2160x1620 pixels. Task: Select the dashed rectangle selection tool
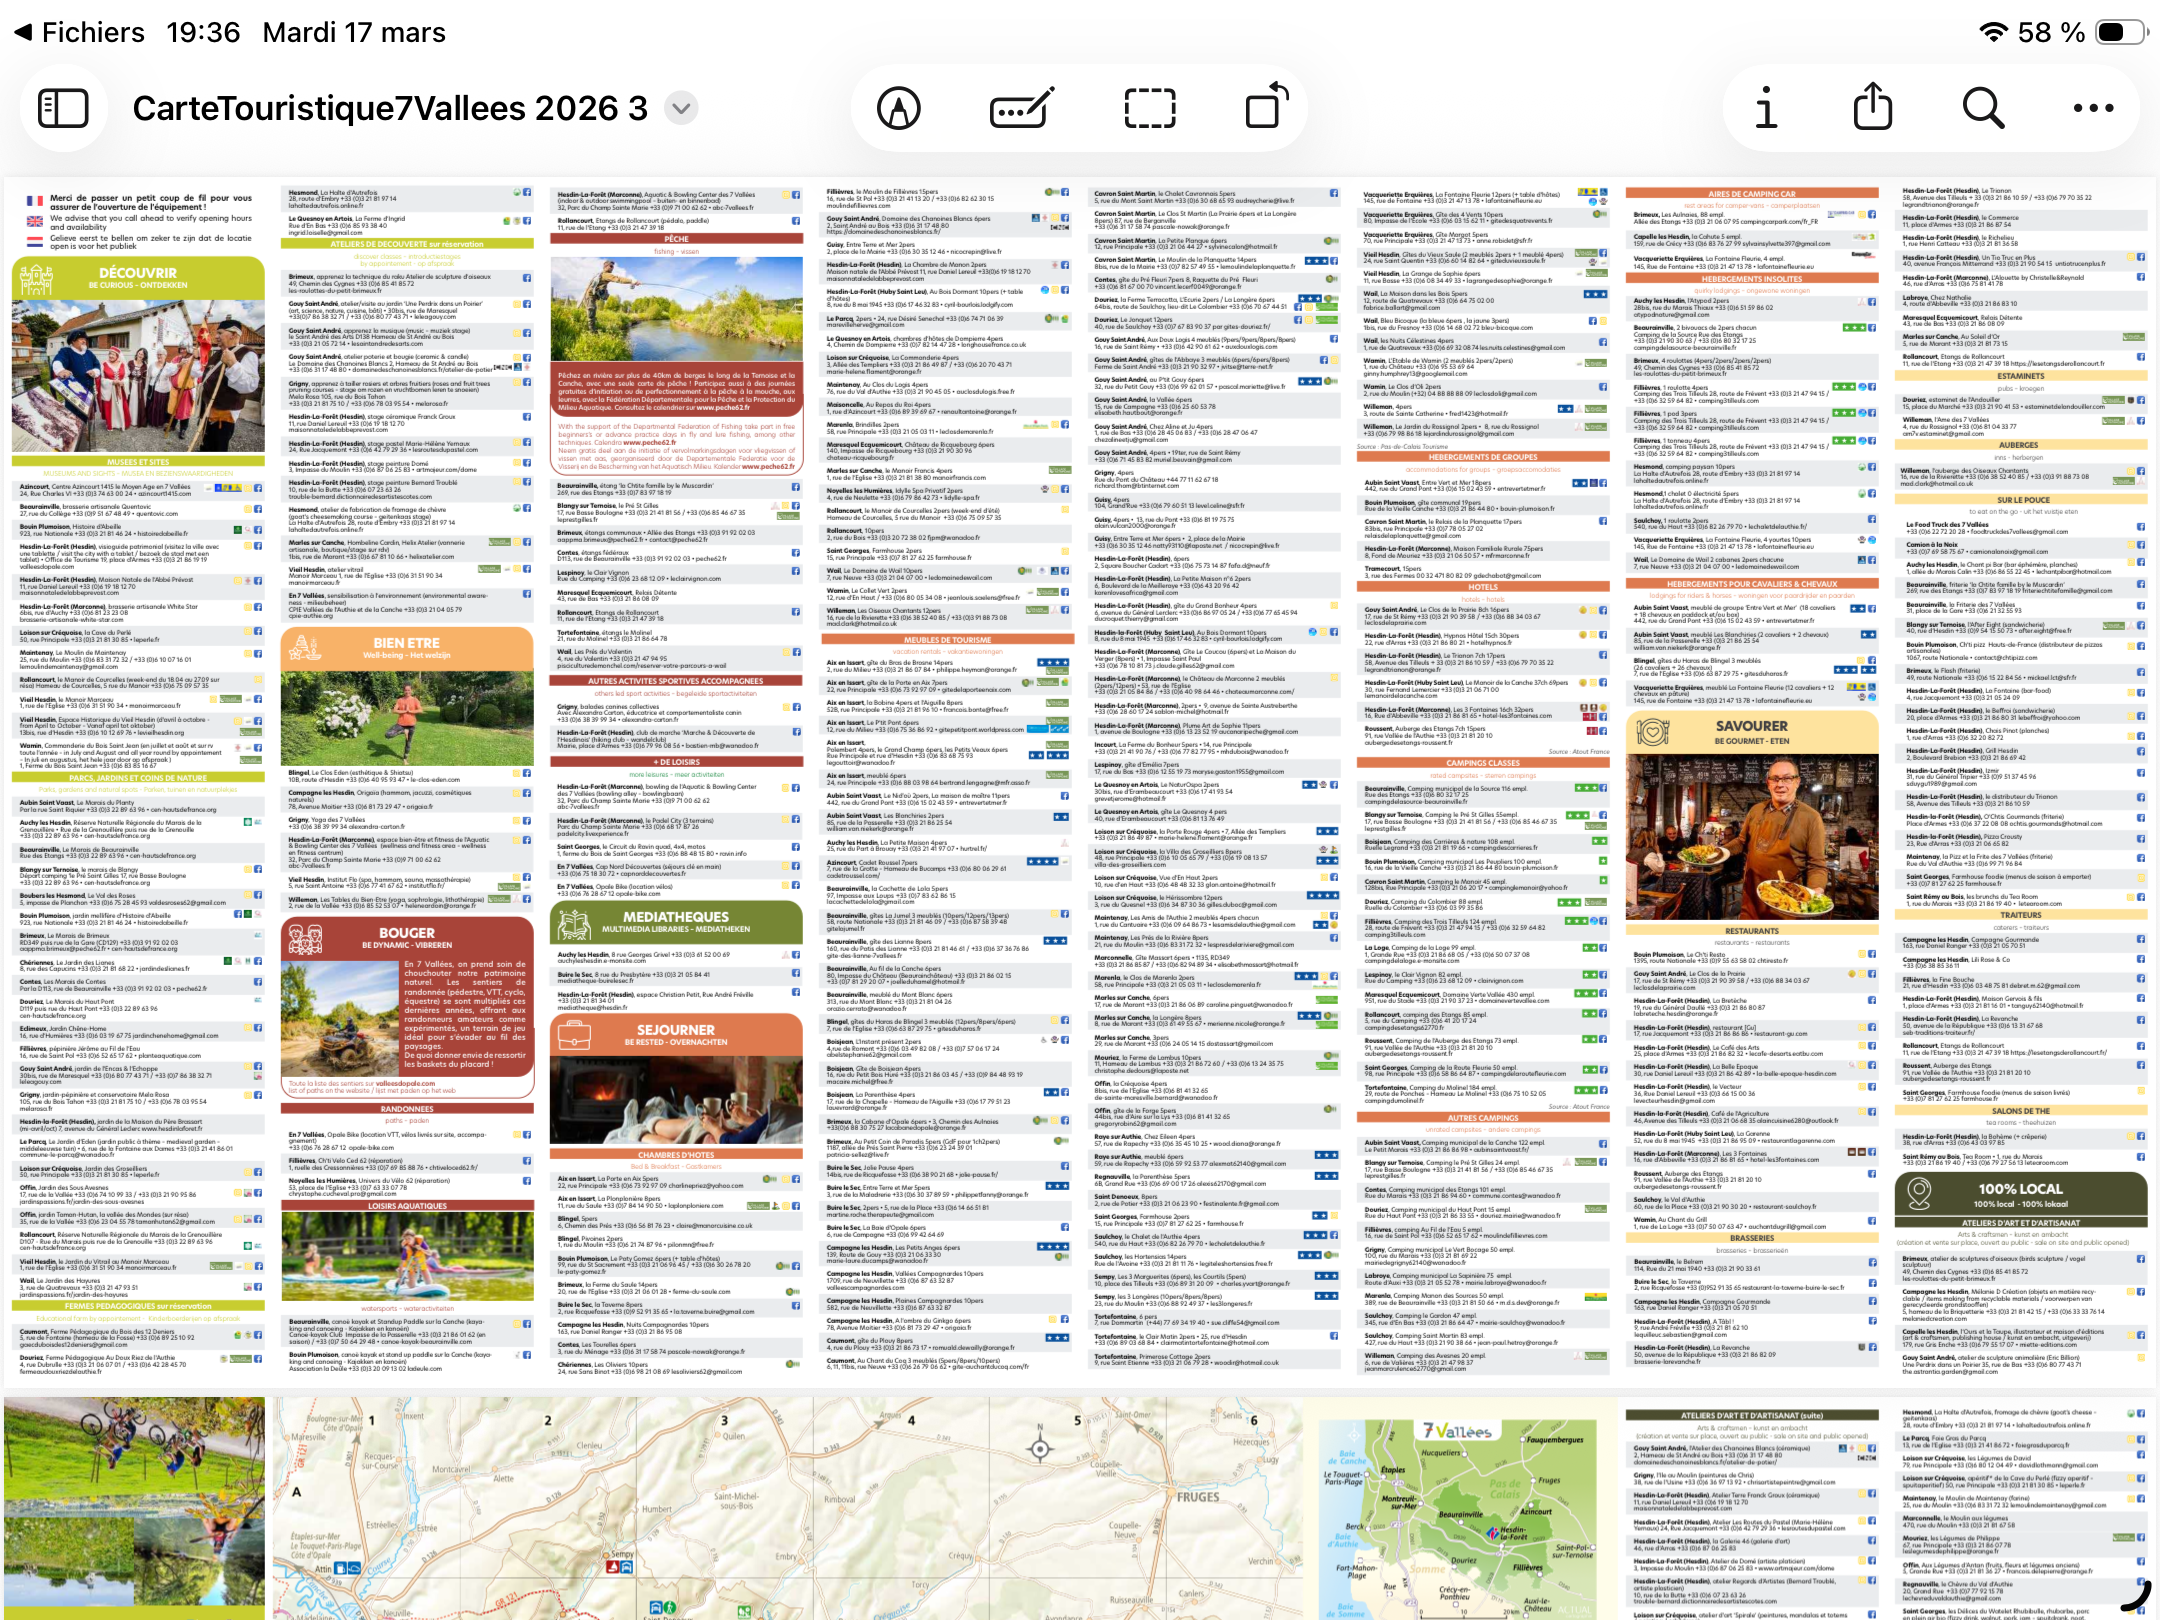(x=1150, y=108)
